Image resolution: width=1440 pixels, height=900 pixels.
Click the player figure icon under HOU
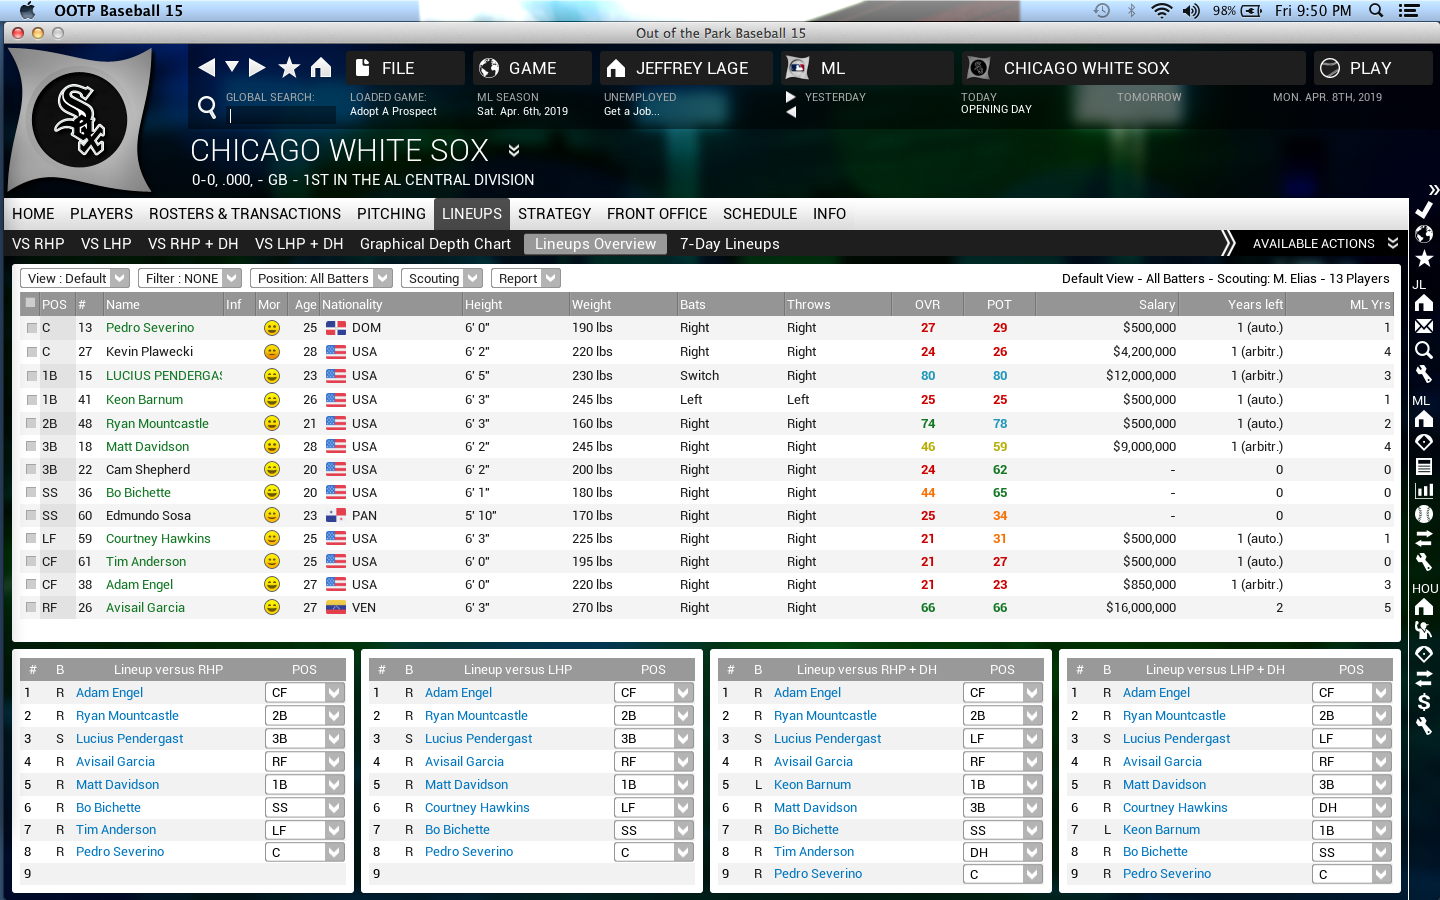coord(1424,630)
